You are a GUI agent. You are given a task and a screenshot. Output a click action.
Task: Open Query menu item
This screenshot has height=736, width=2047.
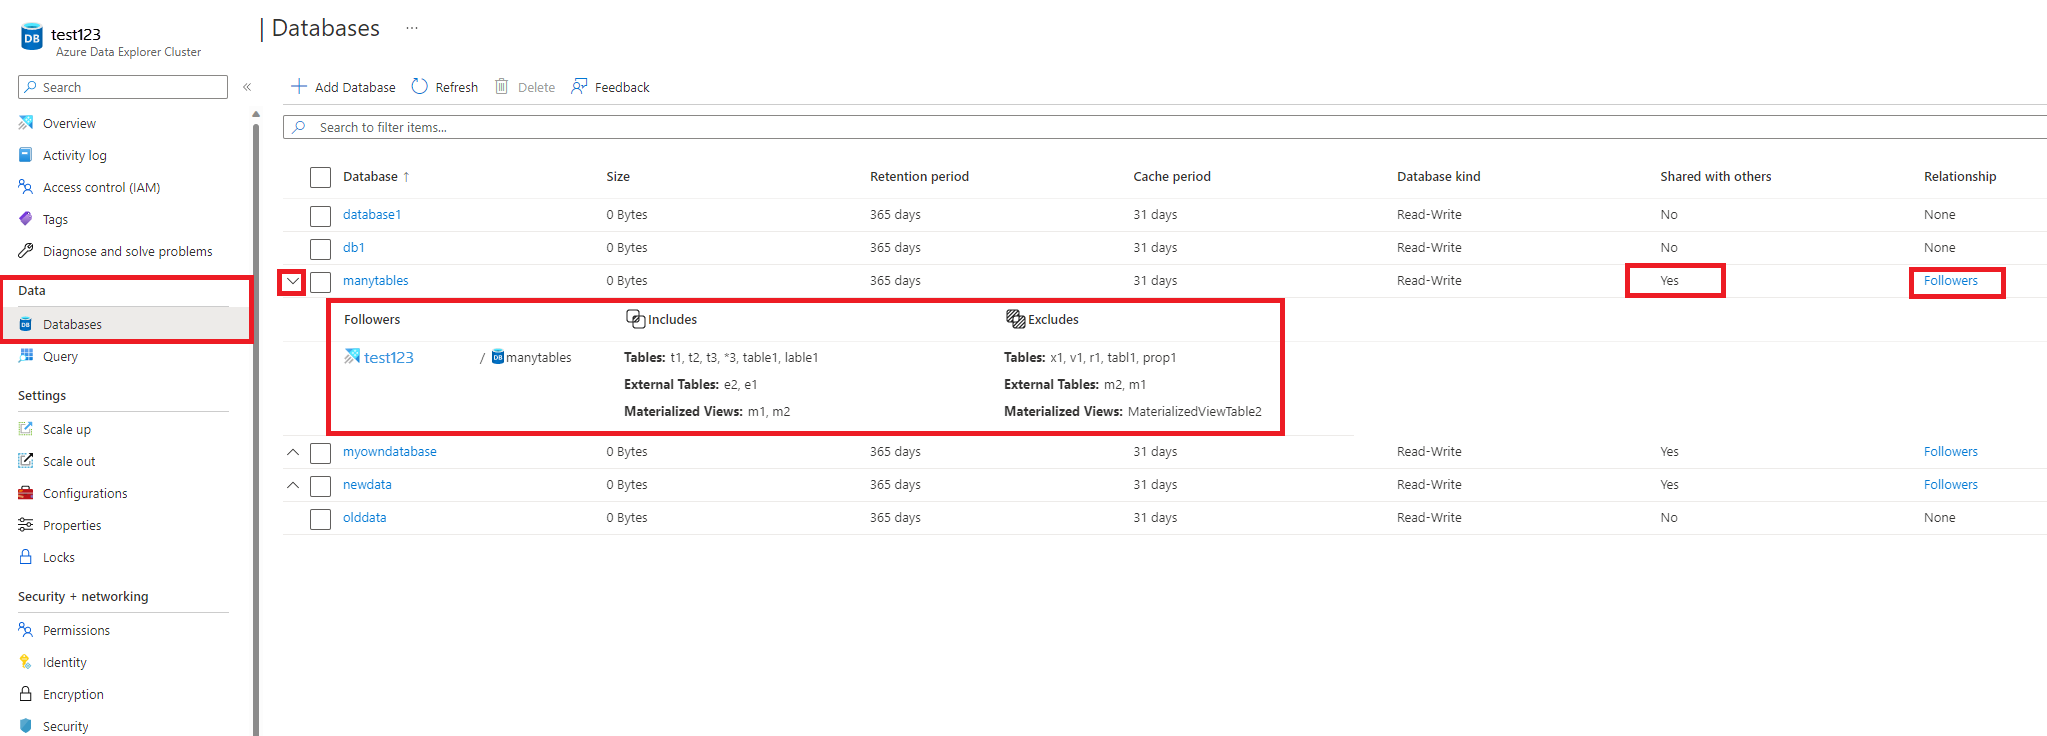pyautogui.click(x=60, y=357)
